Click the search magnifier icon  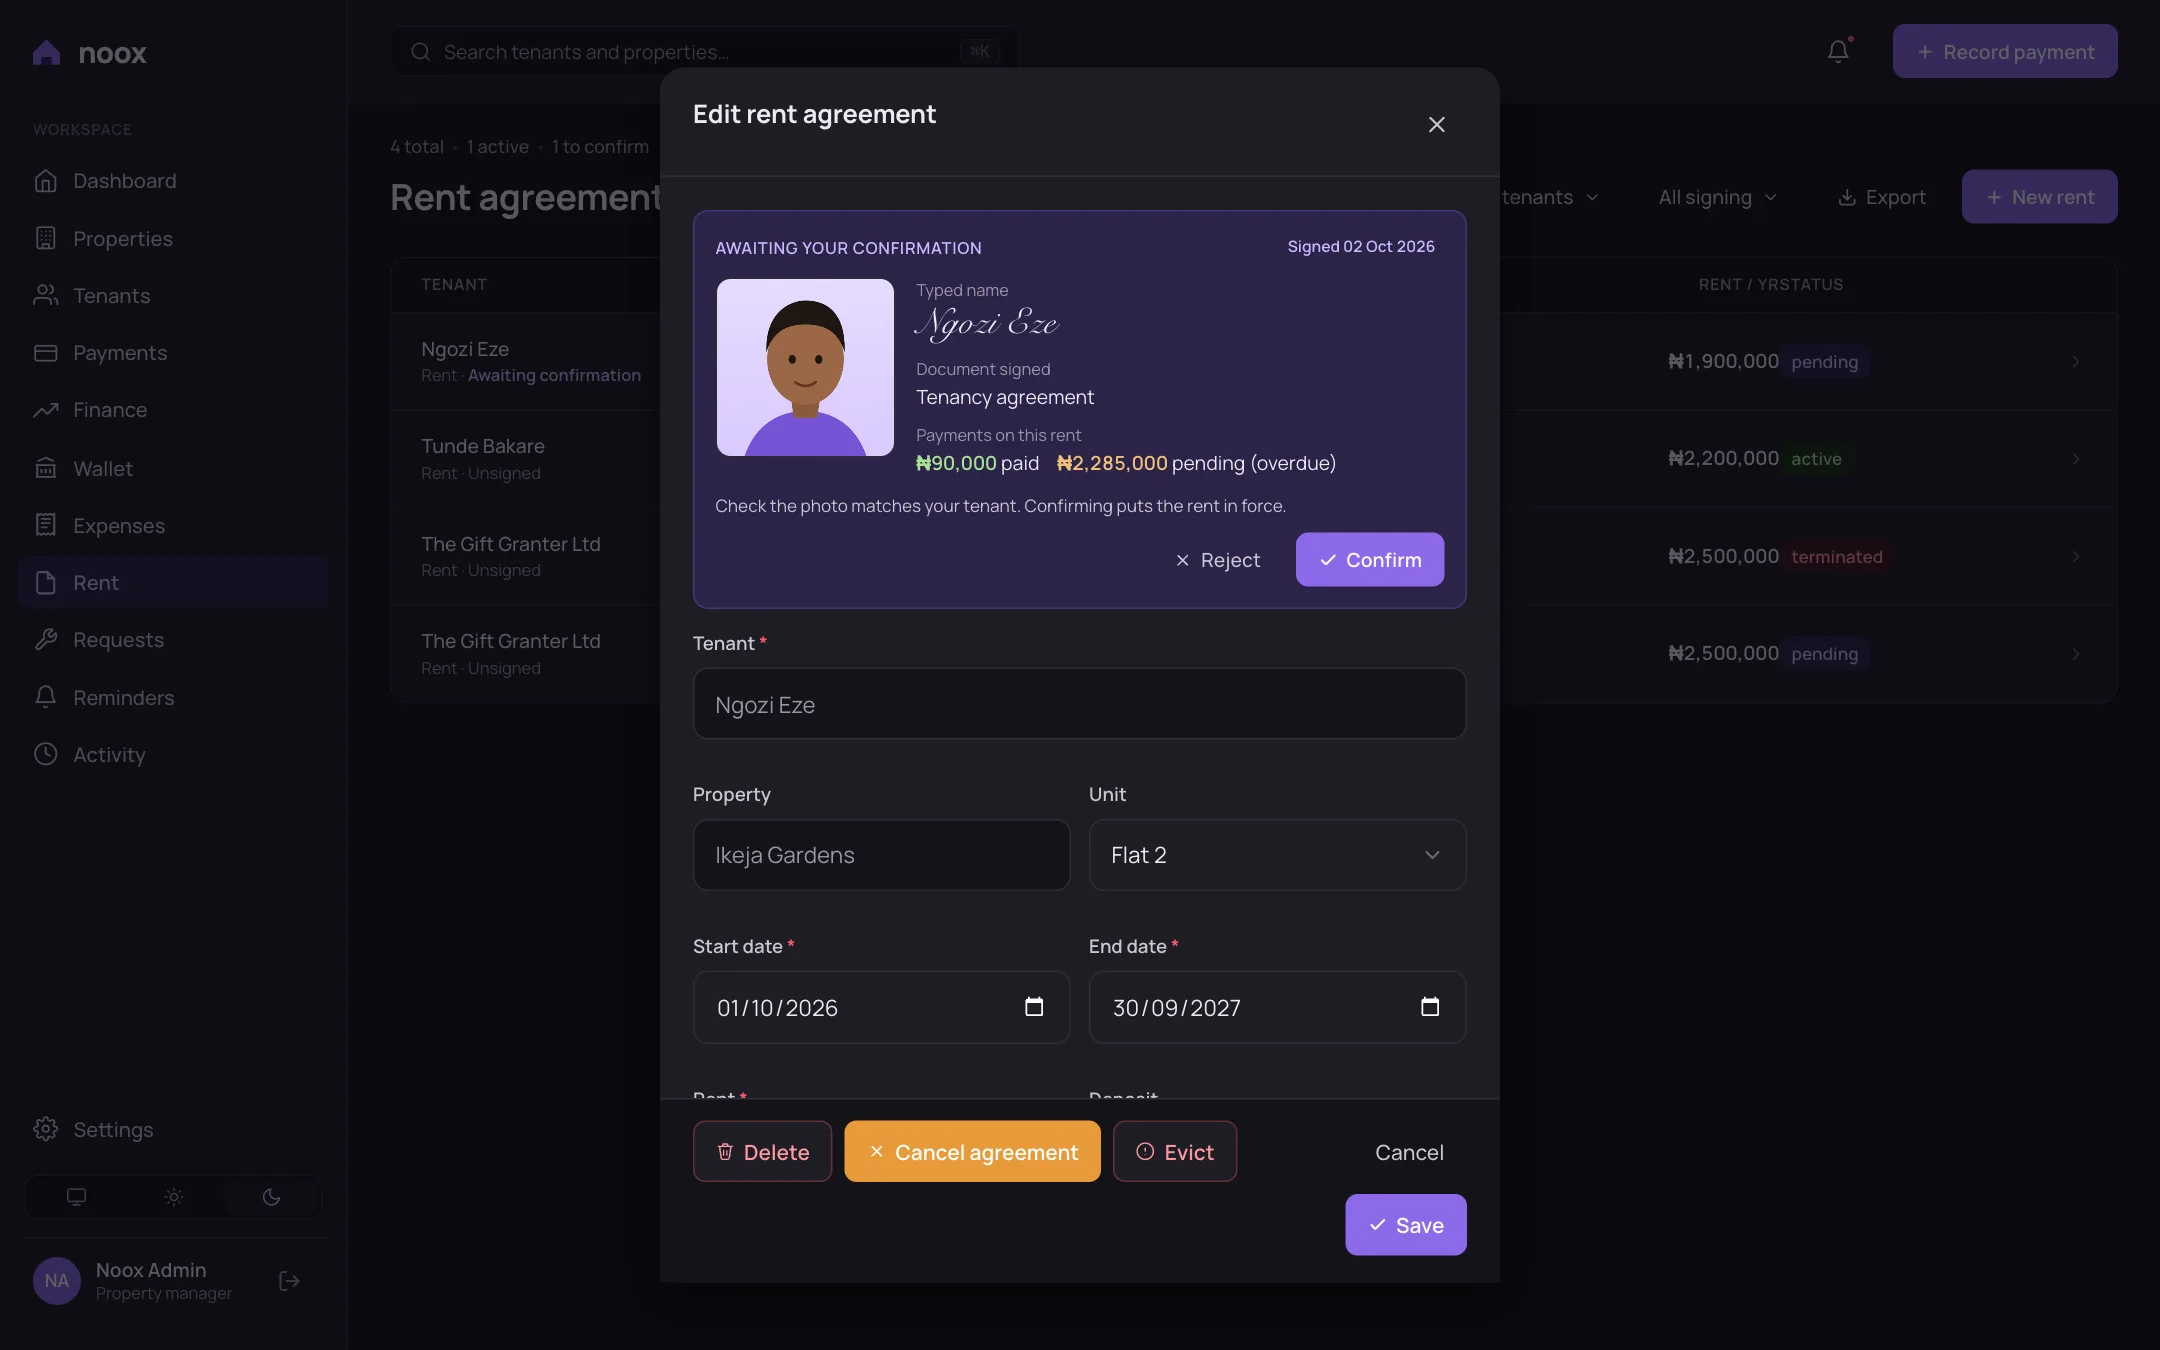421,52
